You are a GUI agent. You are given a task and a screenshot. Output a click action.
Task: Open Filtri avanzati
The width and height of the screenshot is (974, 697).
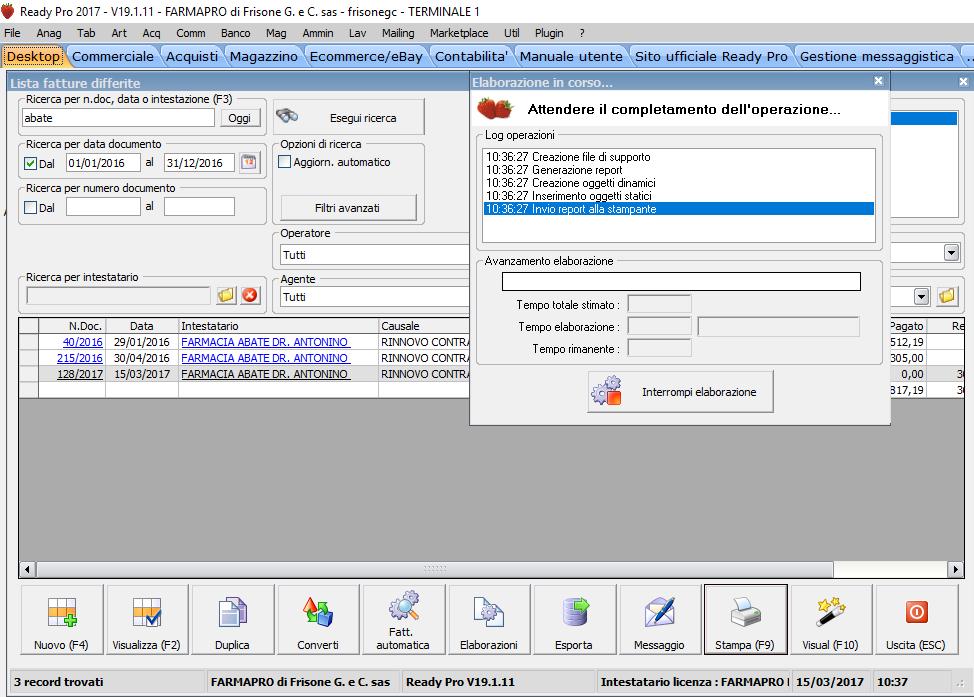348,208
